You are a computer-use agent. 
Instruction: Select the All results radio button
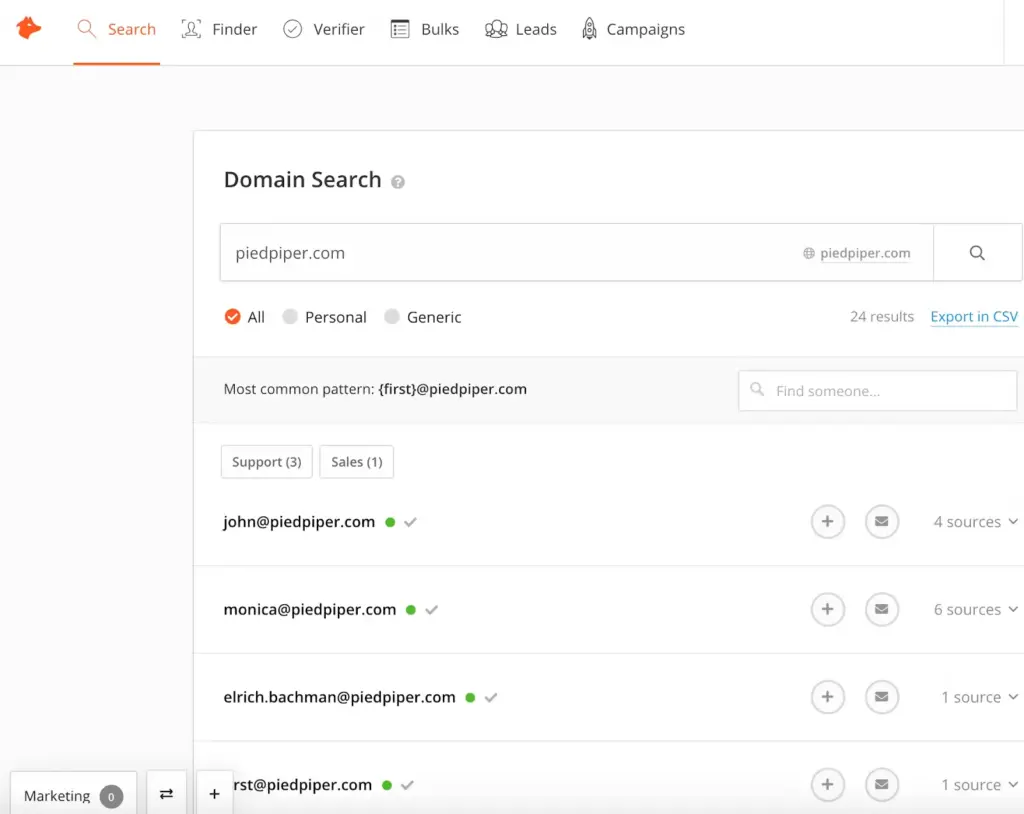(x=231, y=316)
